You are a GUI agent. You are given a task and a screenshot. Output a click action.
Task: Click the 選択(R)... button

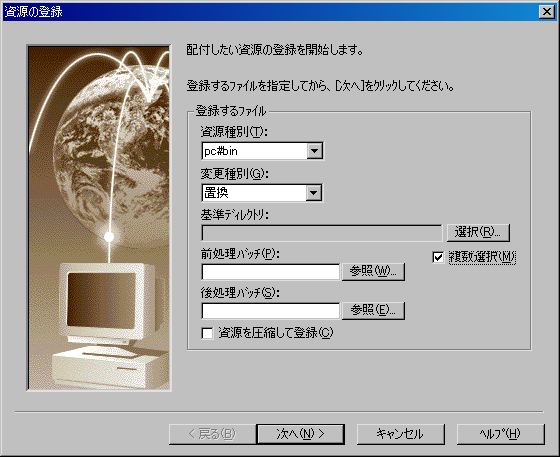click(478, 233)
